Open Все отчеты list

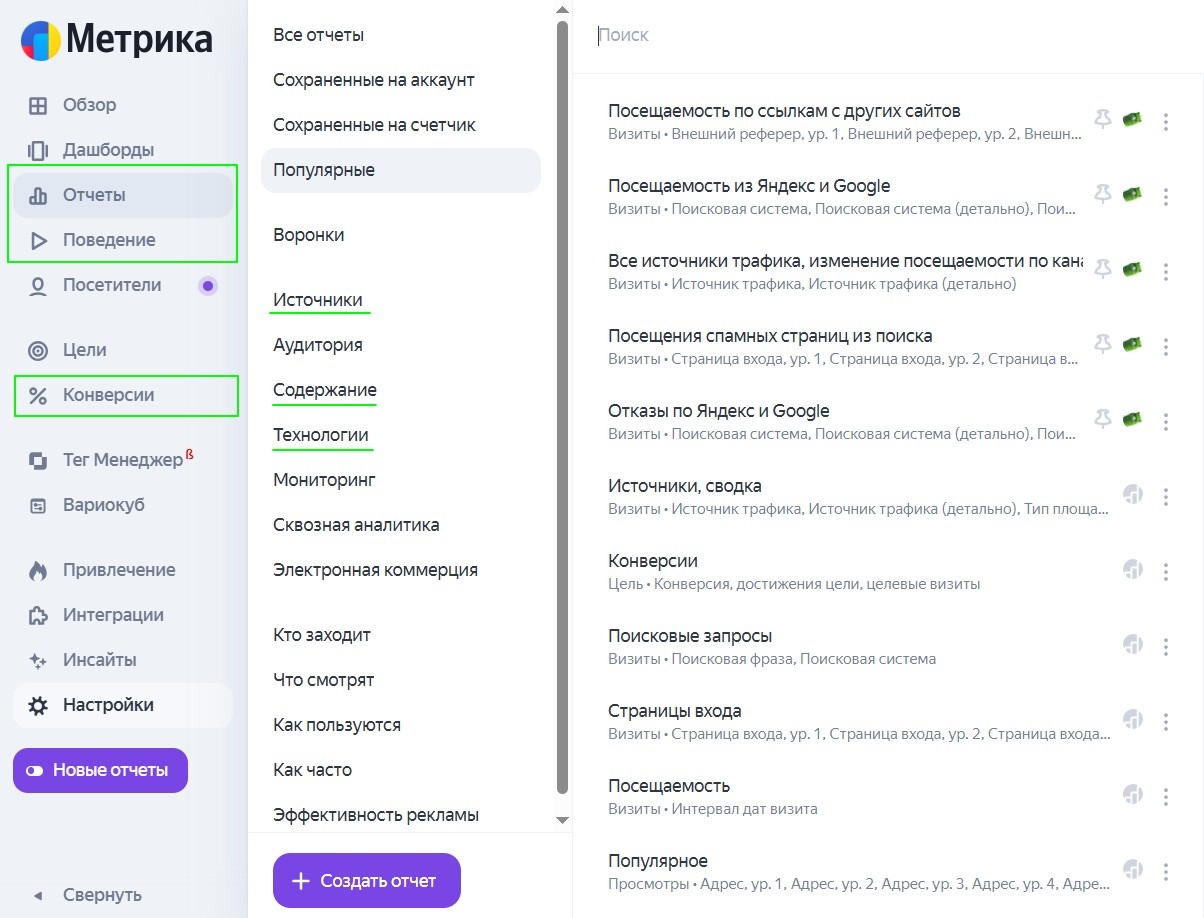pyautogui.click(x=318, y=34)
